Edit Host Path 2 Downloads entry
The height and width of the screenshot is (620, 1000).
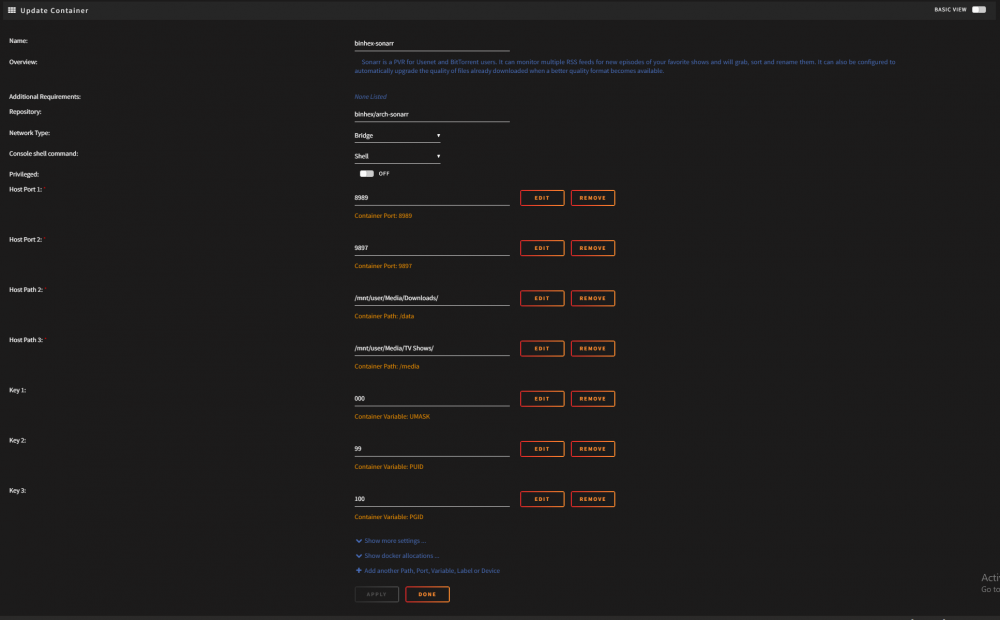click(542, 299)
